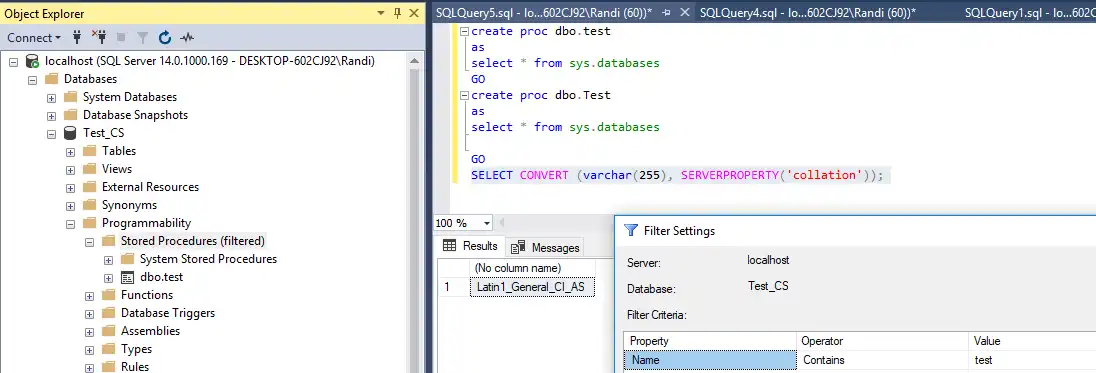Collapse the Databases folder node

[x=33, y=80]
